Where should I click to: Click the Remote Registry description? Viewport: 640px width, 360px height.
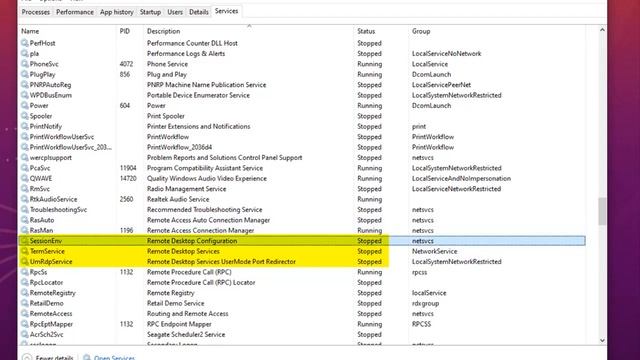(x=171, y=293)
